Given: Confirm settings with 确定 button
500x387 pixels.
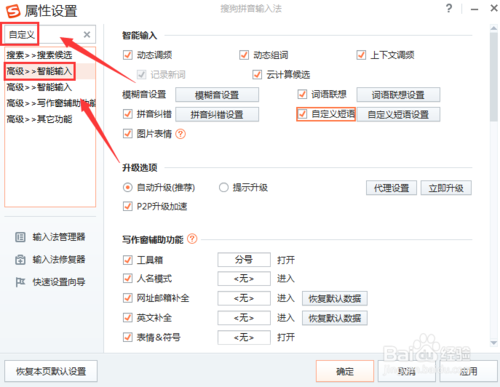Looking at the screenshot, I should click(345, 371).
